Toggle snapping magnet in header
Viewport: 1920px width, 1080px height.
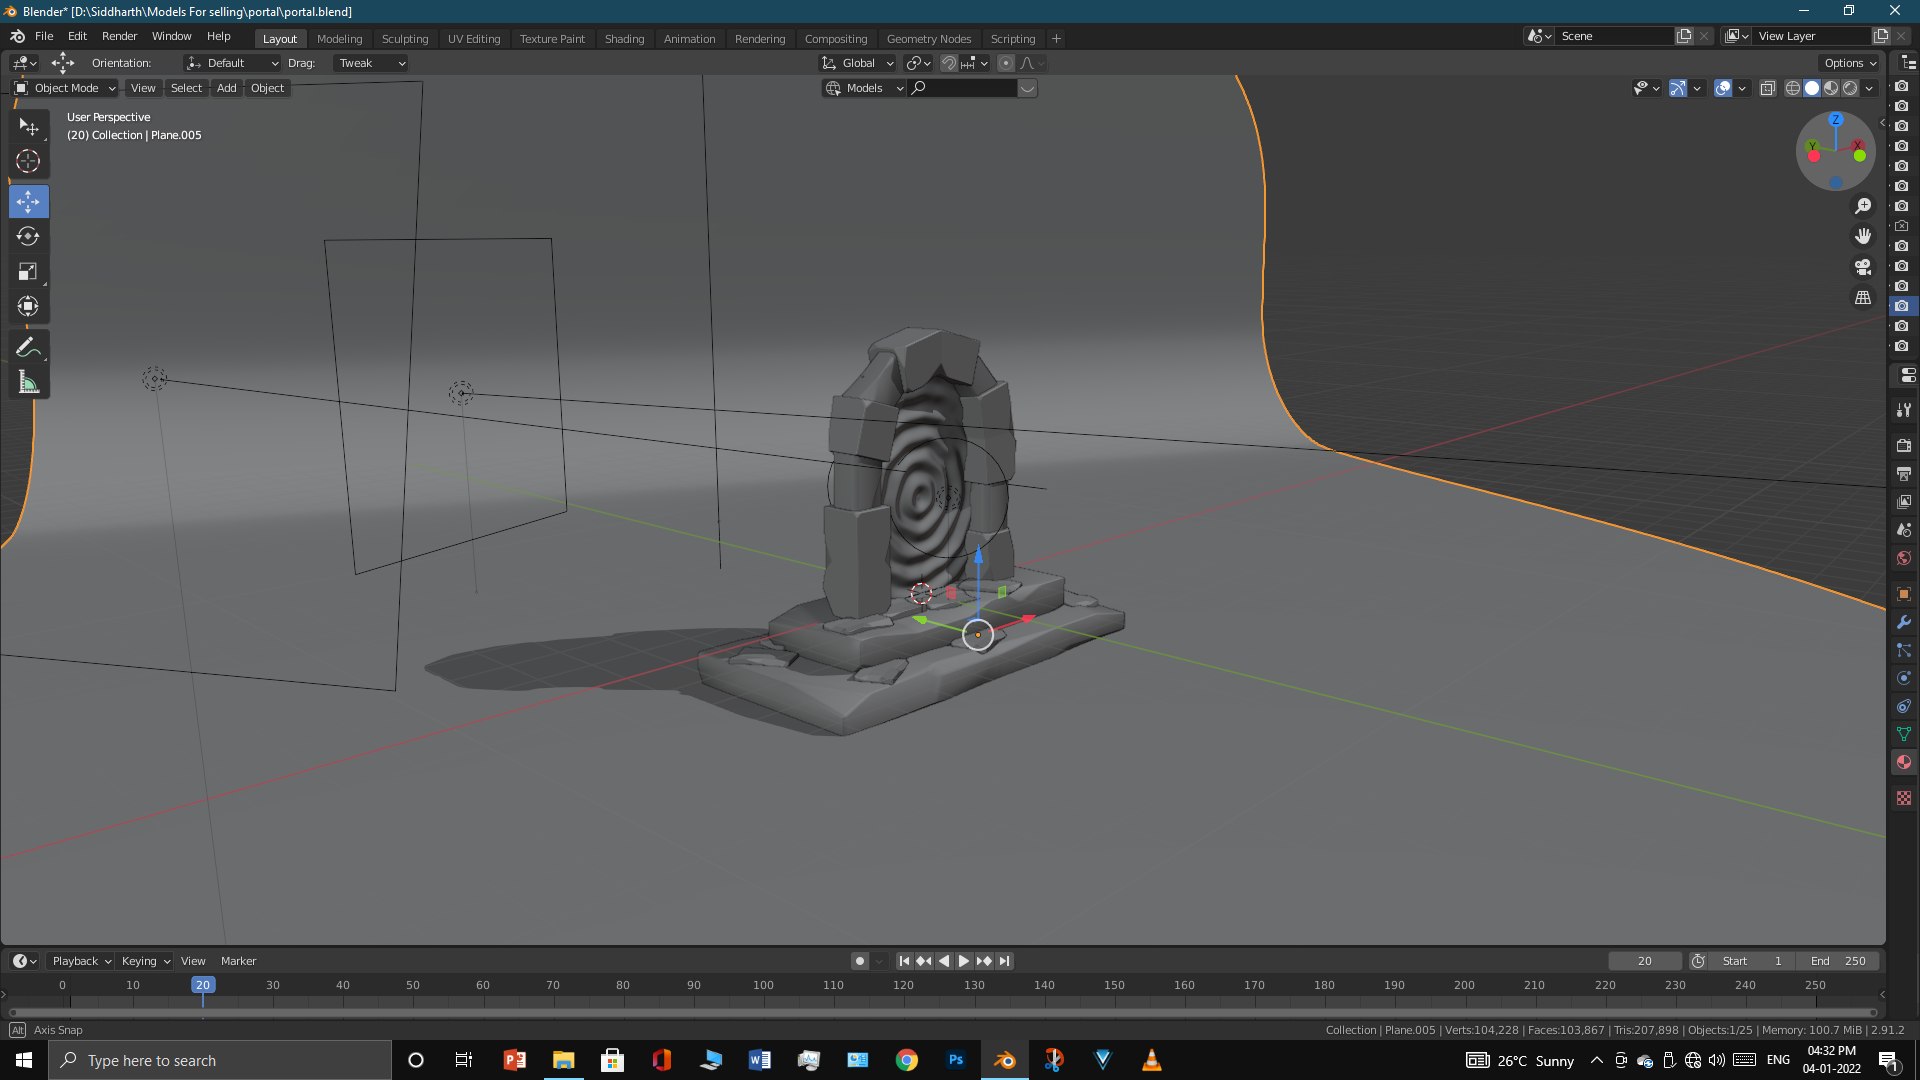pos(949,63)
